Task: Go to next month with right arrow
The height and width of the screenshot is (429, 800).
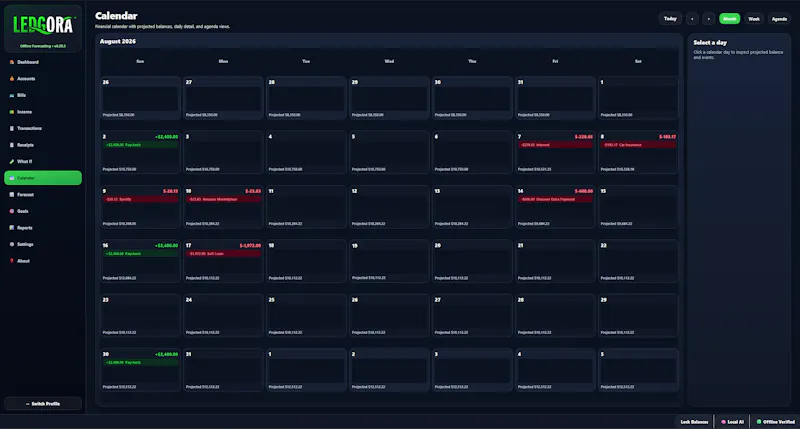Action: pyautogui.click(x=709, y=19)
